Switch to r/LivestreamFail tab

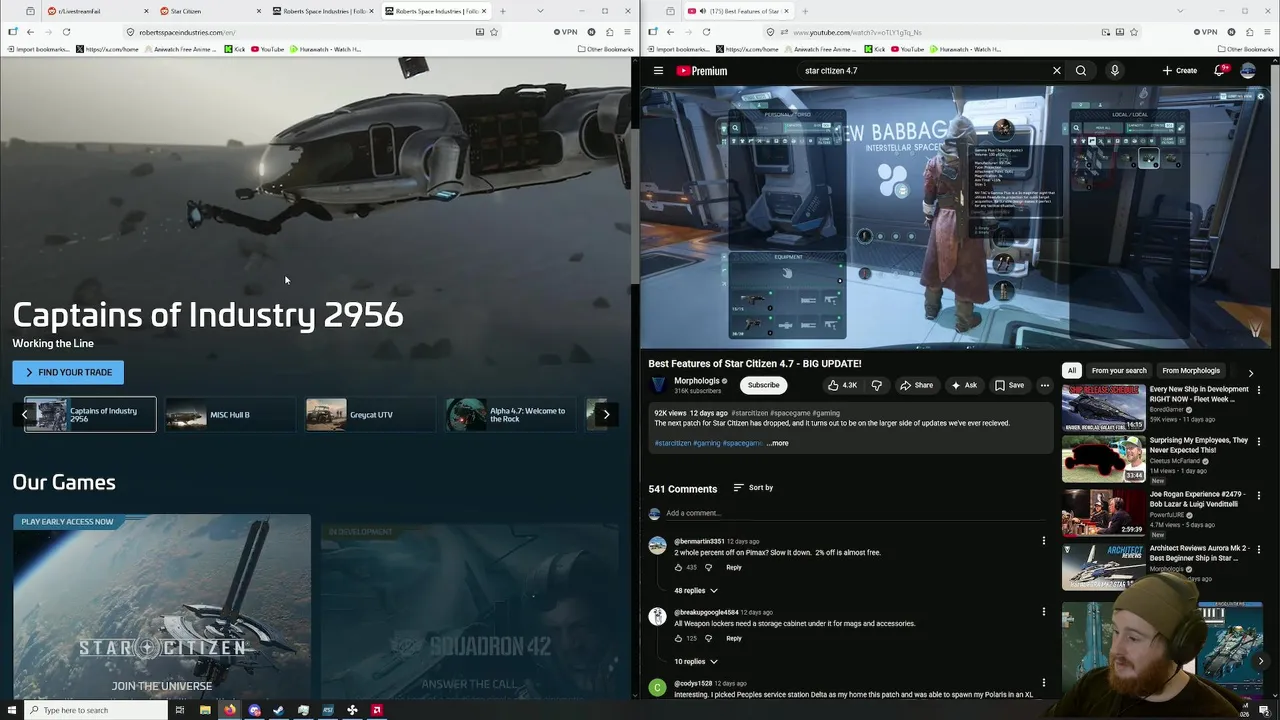96,11
